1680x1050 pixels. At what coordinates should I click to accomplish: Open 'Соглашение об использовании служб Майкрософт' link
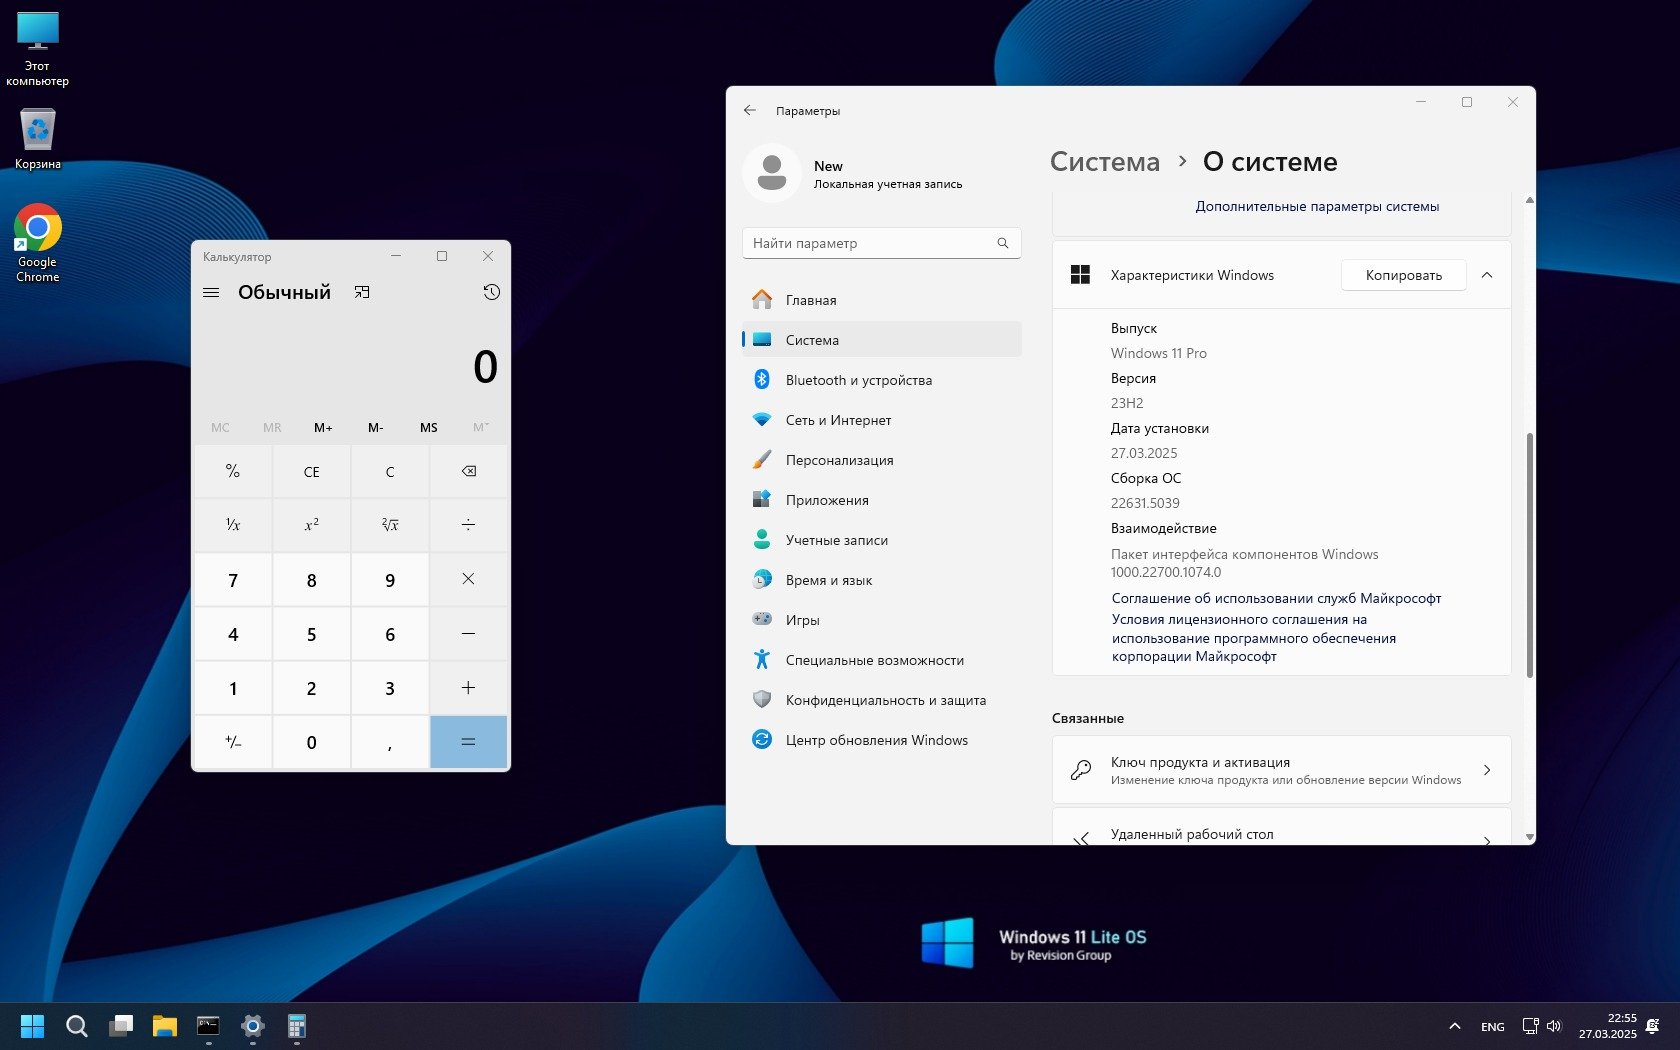coord(1276,598)
